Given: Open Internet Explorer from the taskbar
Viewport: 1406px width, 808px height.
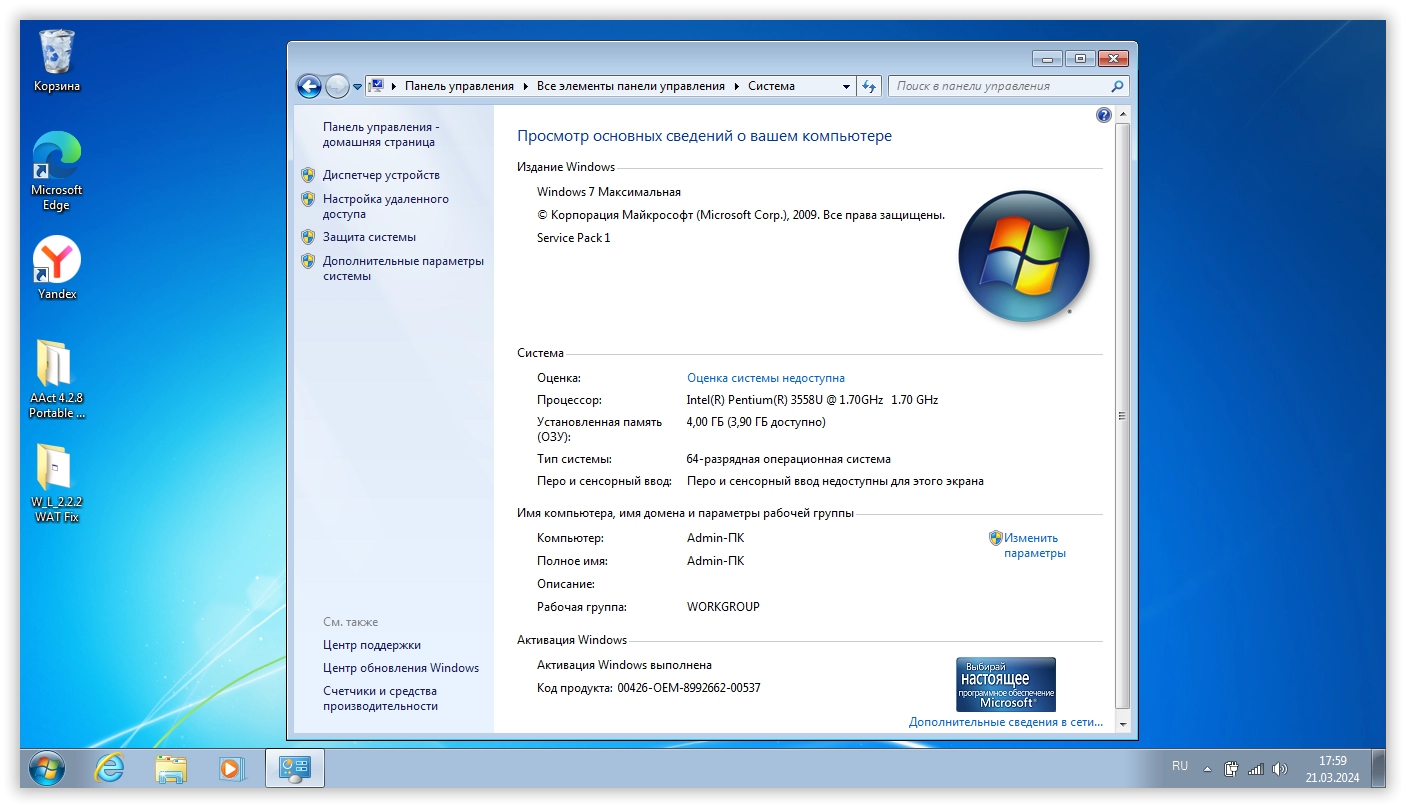Looking at the screenshot, I should click(x=109, y=768).
